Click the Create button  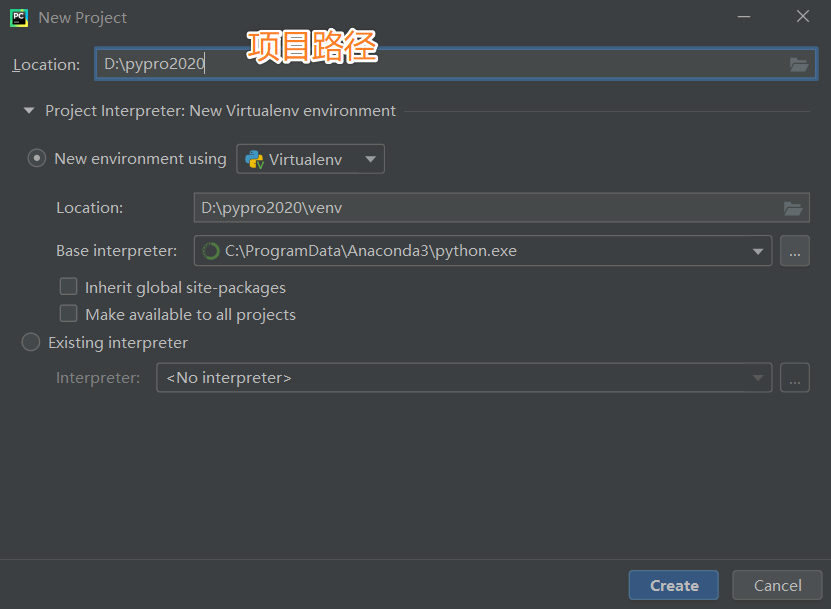coord(674,585)
